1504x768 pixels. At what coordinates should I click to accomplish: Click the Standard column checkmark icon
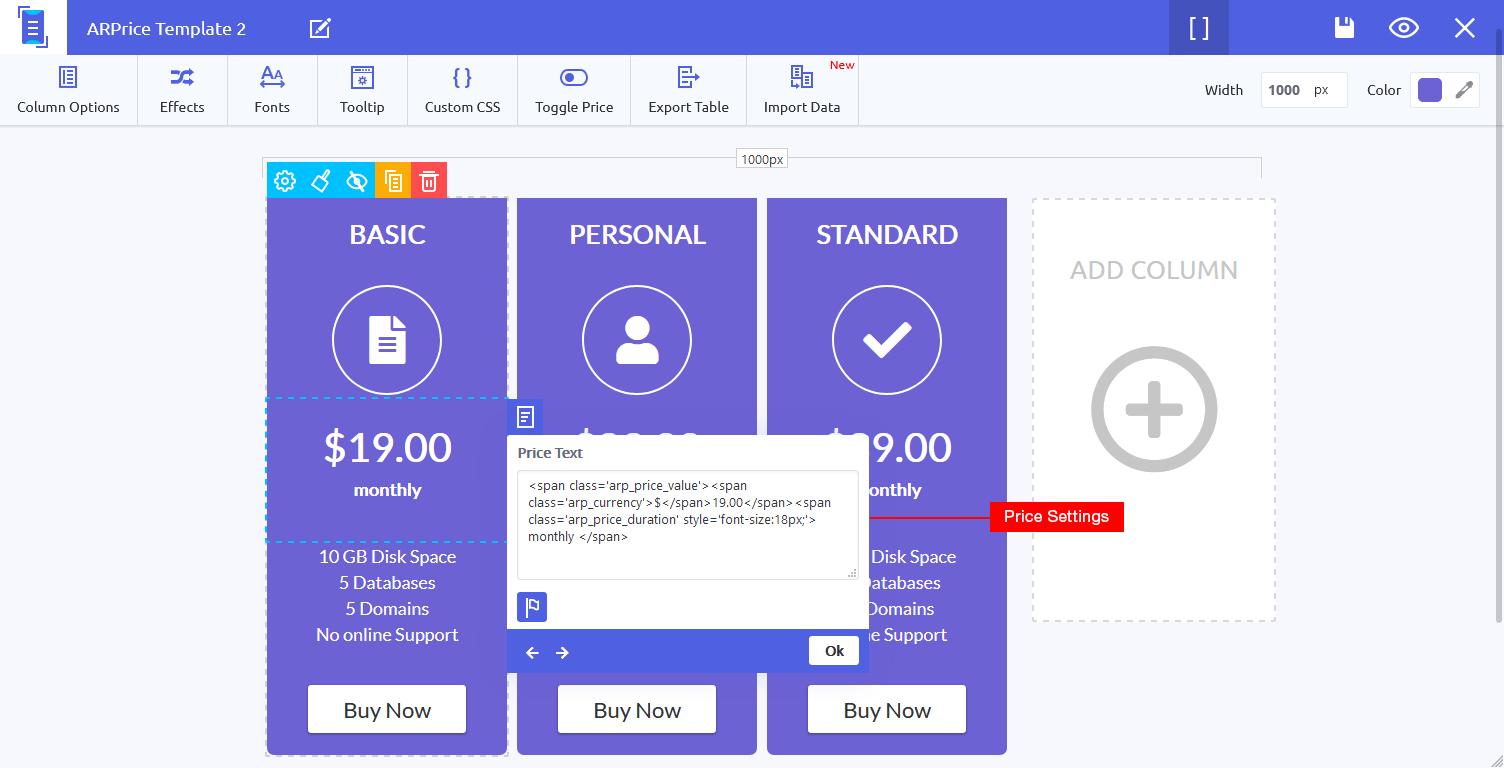tap(887, 339)
